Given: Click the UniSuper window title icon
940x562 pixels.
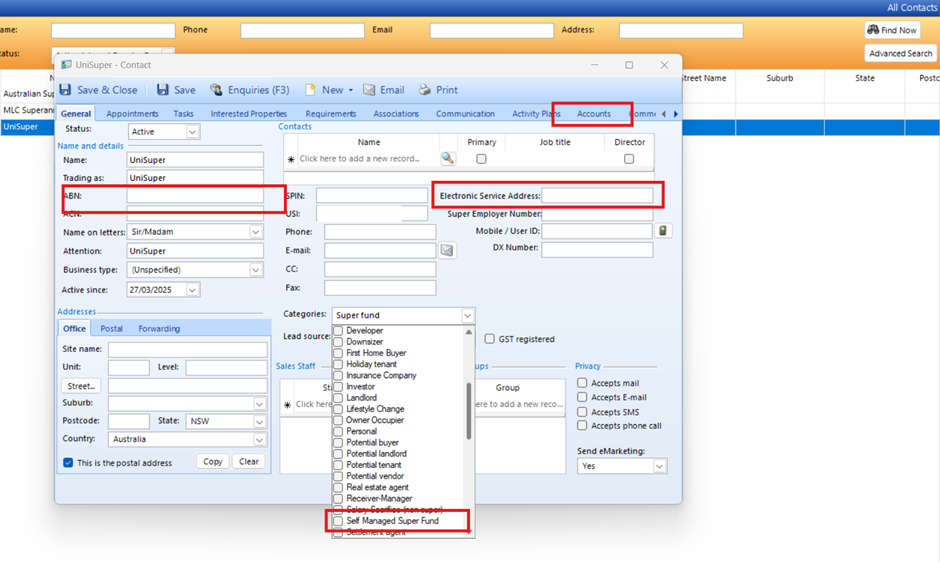Looking at the screenshot, I should point(66,65).
